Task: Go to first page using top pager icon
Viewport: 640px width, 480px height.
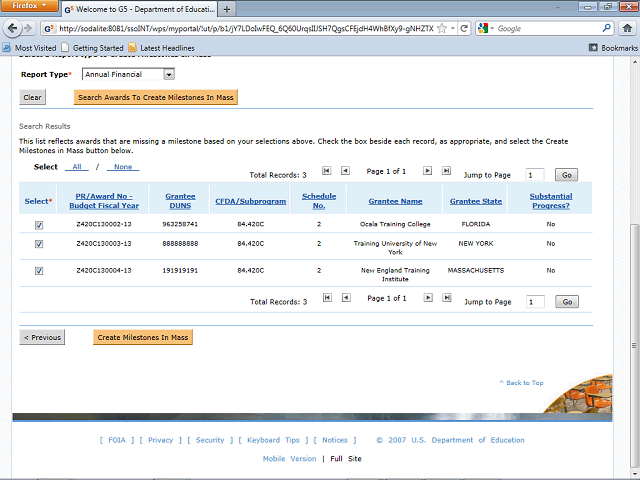Action: point(326,171)
